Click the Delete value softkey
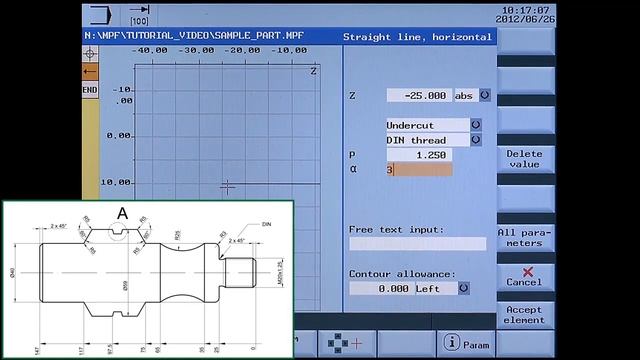 525,159
